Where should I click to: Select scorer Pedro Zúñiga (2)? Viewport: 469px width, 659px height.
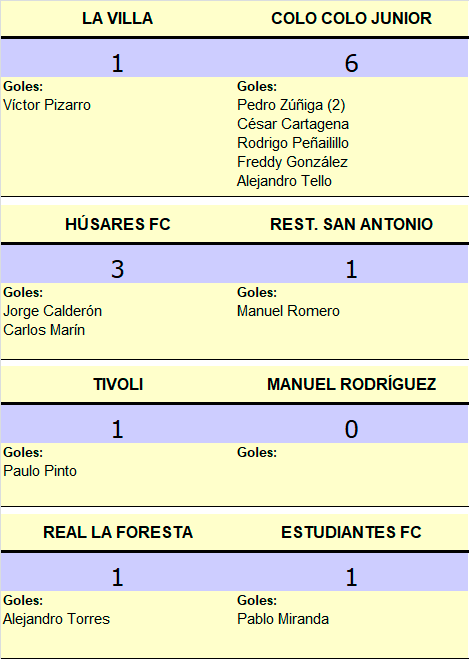(x=291, y=105)
